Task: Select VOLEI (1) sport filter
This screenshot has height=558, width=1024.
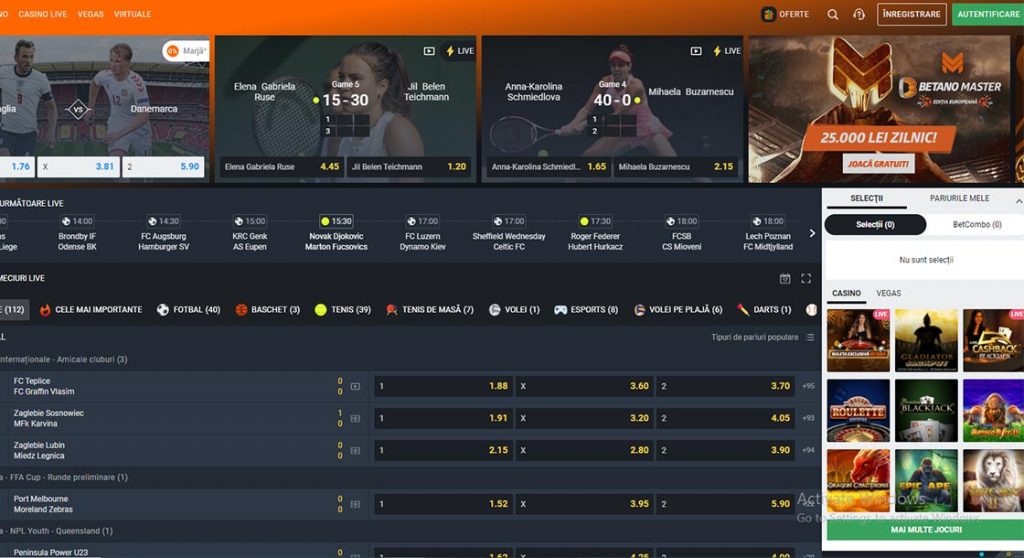Action: point(514,310)
